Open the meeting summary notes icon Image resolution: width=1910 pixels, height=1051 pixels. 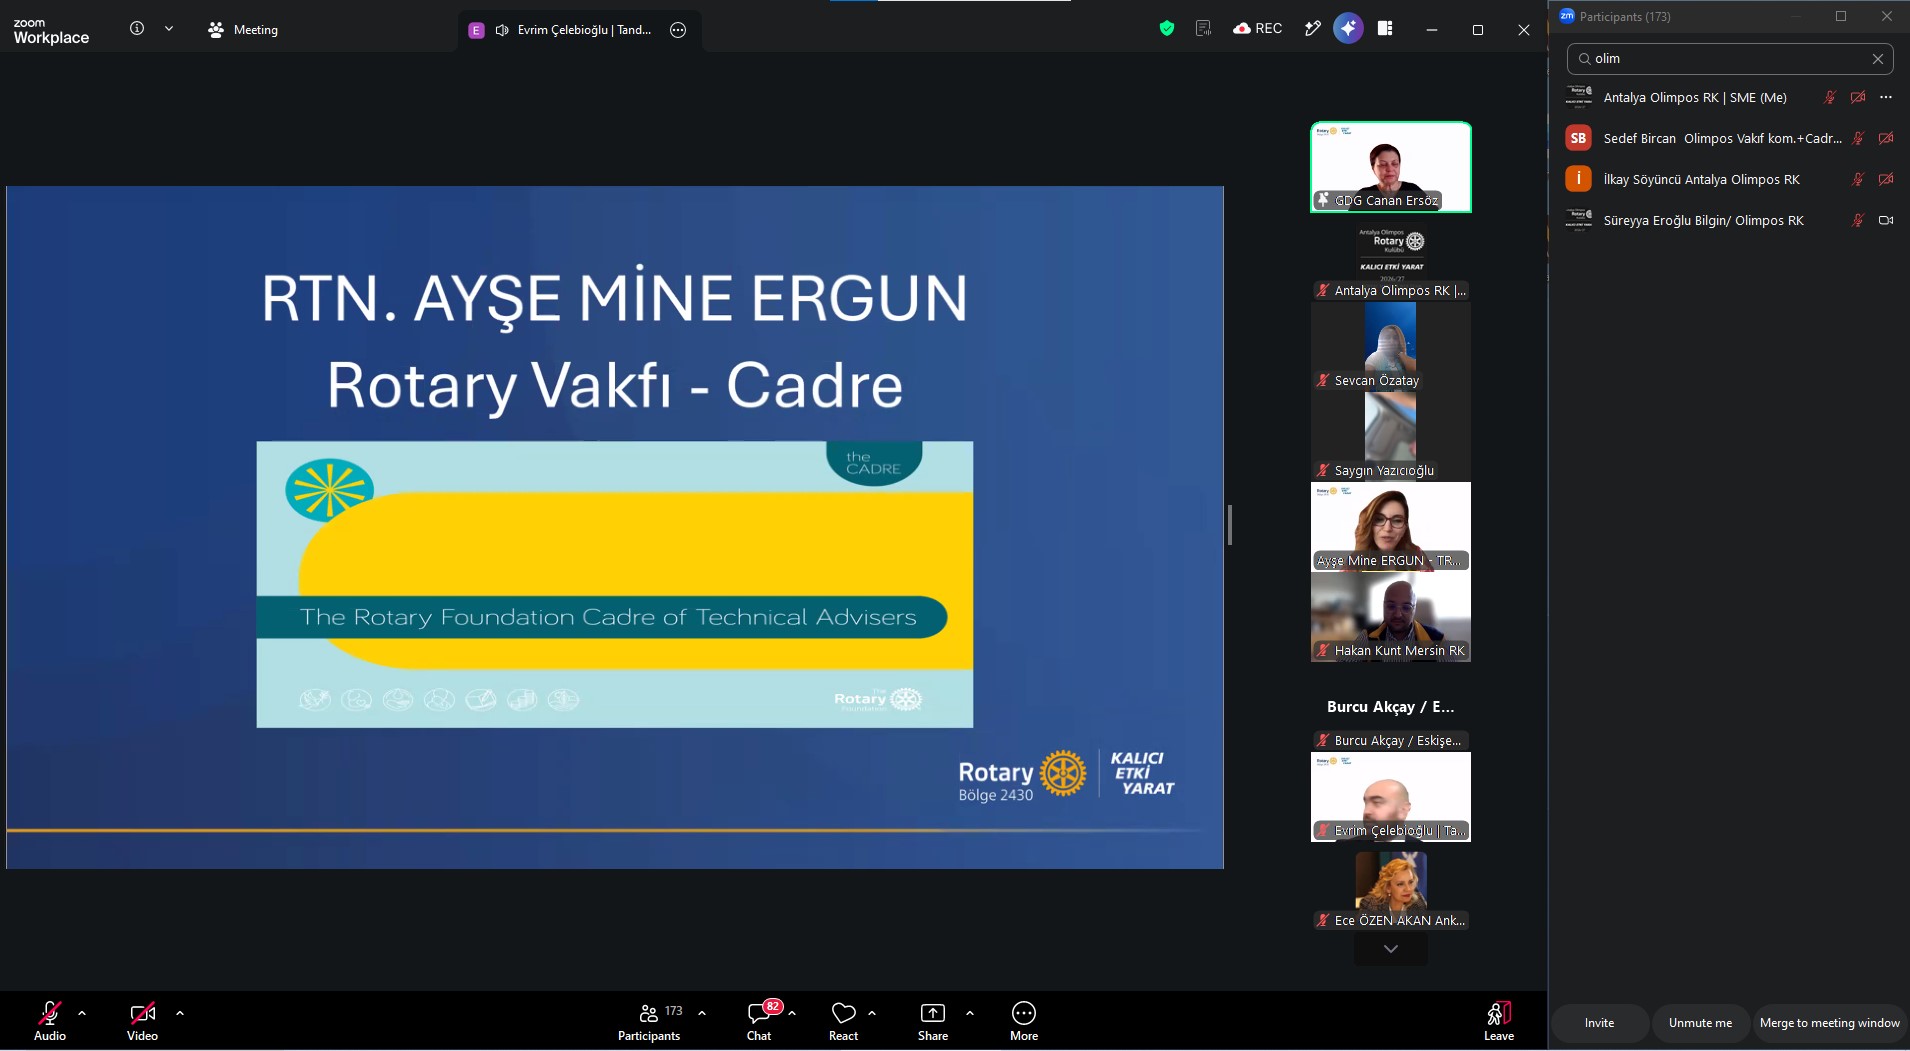[1203, 29]
